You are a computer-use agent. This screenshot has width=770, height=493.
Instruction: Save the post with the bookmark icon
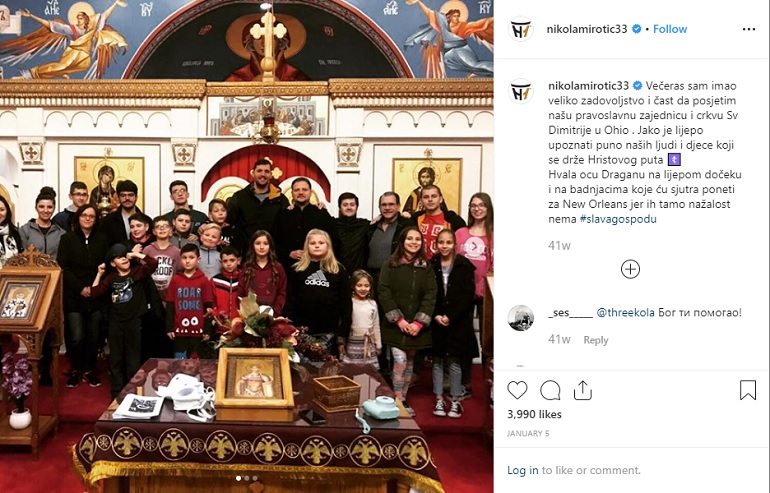click(x=747, y=390)
